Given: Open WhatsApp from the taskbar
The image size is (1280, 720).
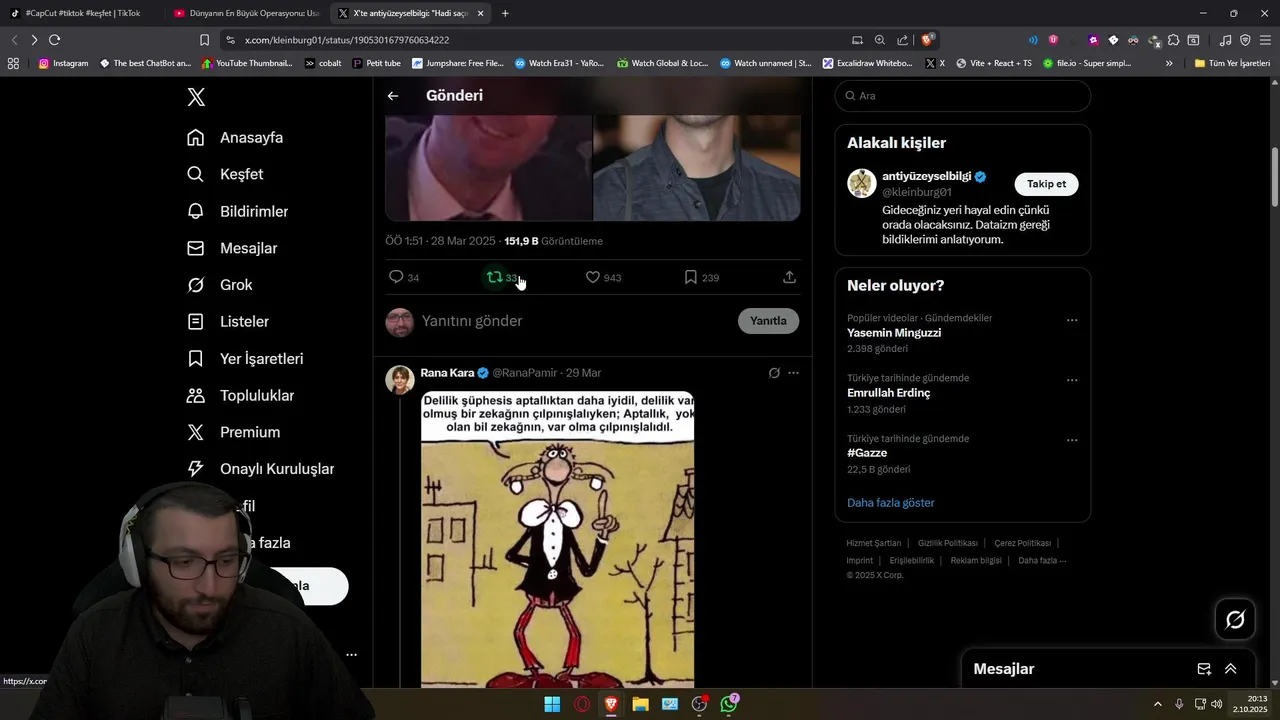Looking at the screenshot, I should click(x=729, y=704).
